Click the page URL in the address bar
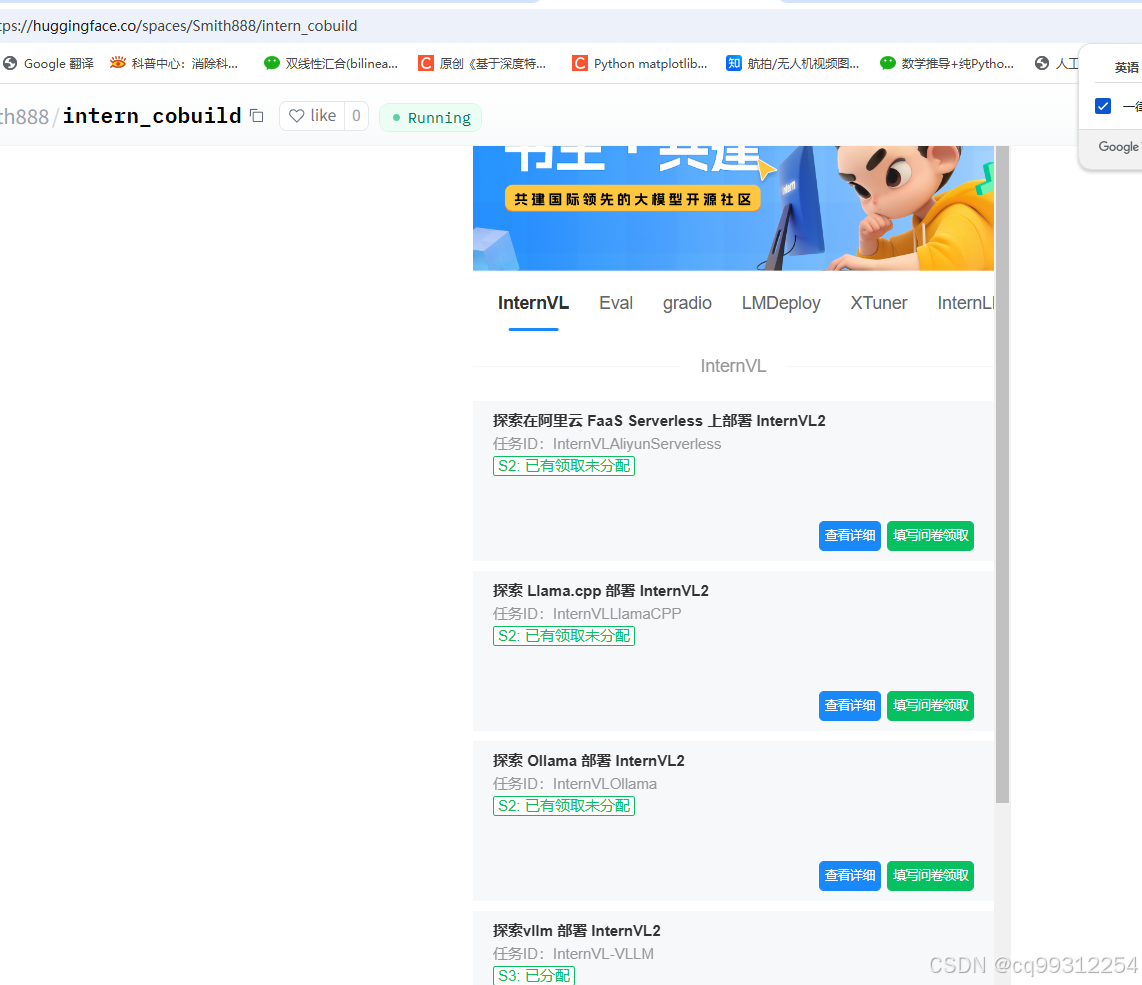This screenshot has height=985, width=1142. (x=179, y=25)
